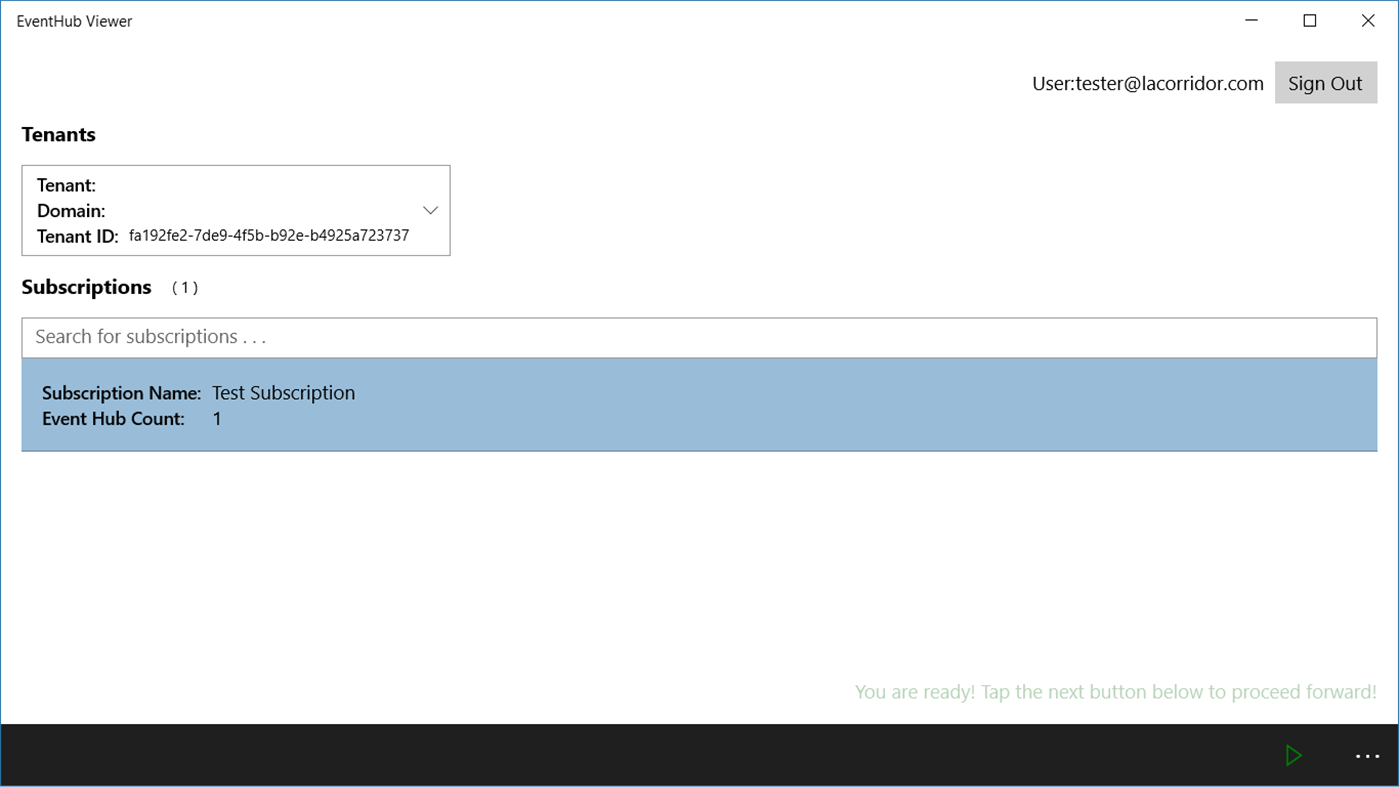Screen dimensions: 1399x787
Task: Expand the Tenant selection dropdown
Action: [235, 210]
